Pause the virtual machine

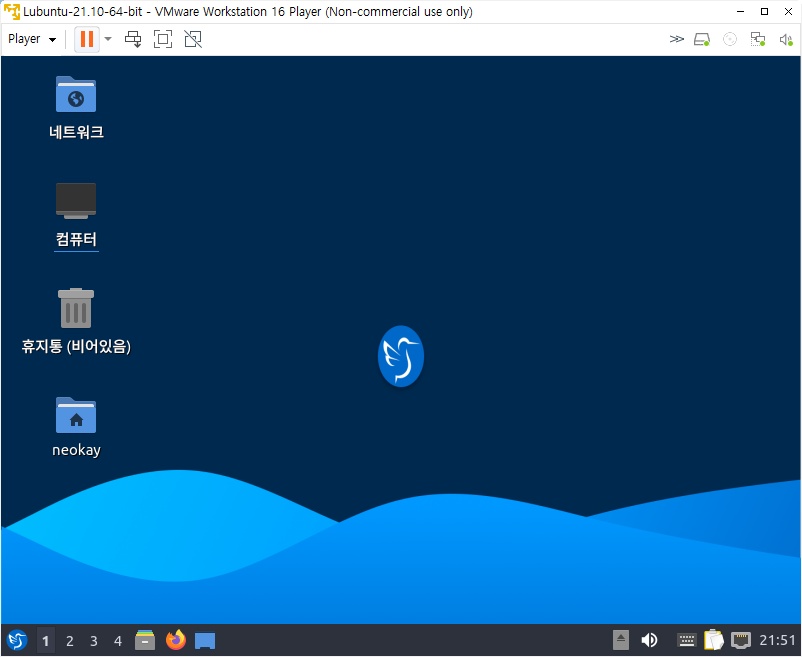pyautogui.click(x=87, y=39)
